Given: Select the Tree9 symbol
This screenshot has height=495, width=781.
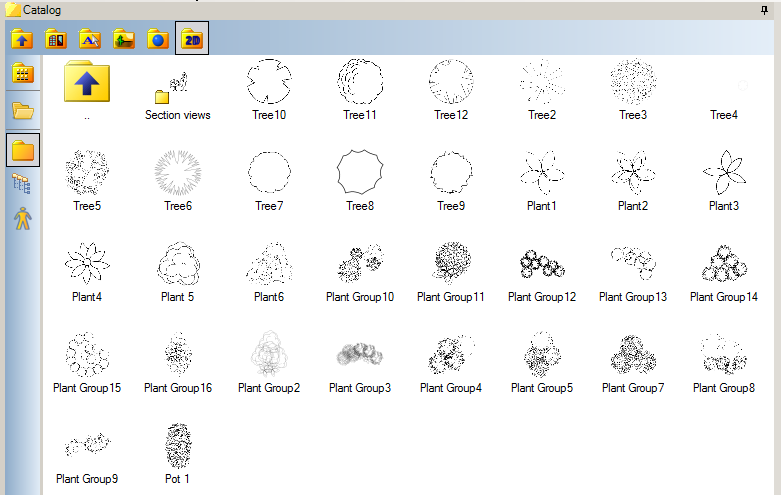Looking at the screenshot, I should point(451,172).
